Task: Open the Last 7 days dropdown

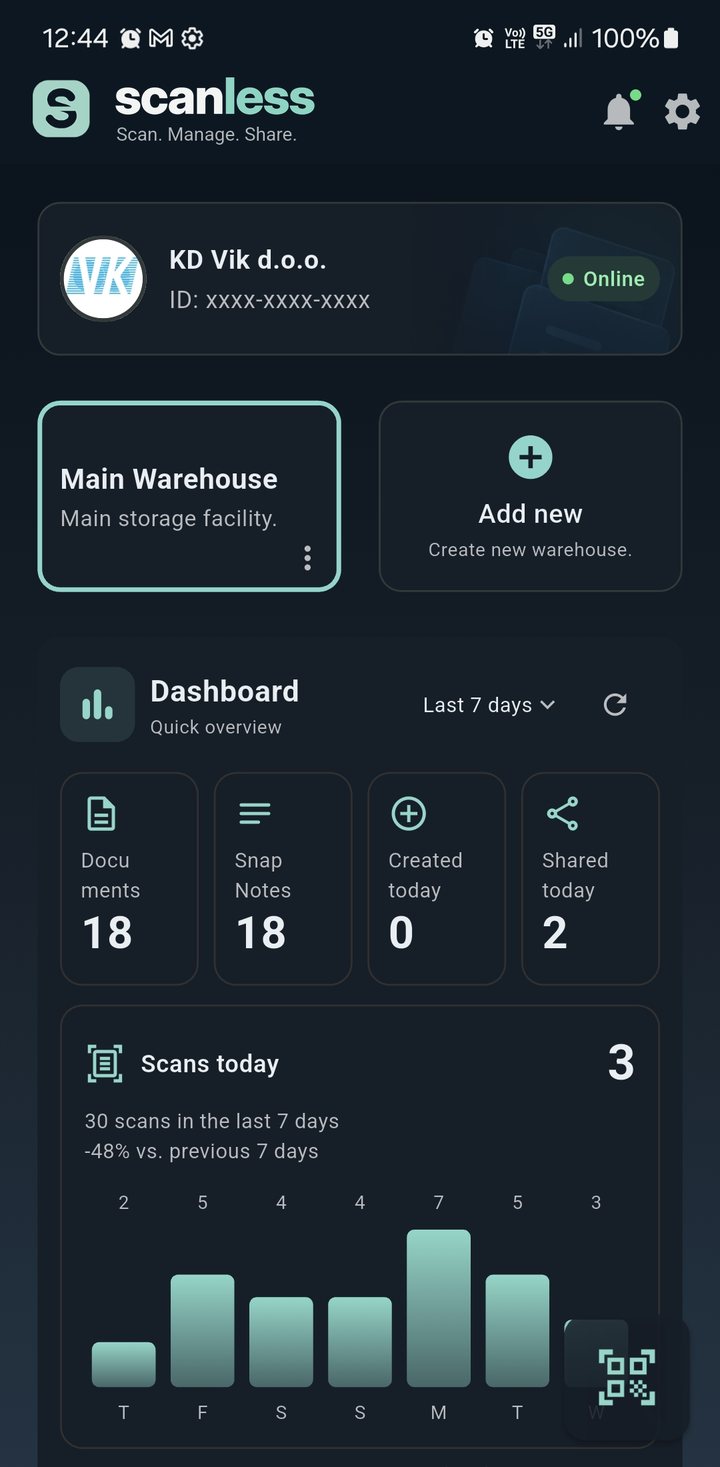Action: [489, 705]
